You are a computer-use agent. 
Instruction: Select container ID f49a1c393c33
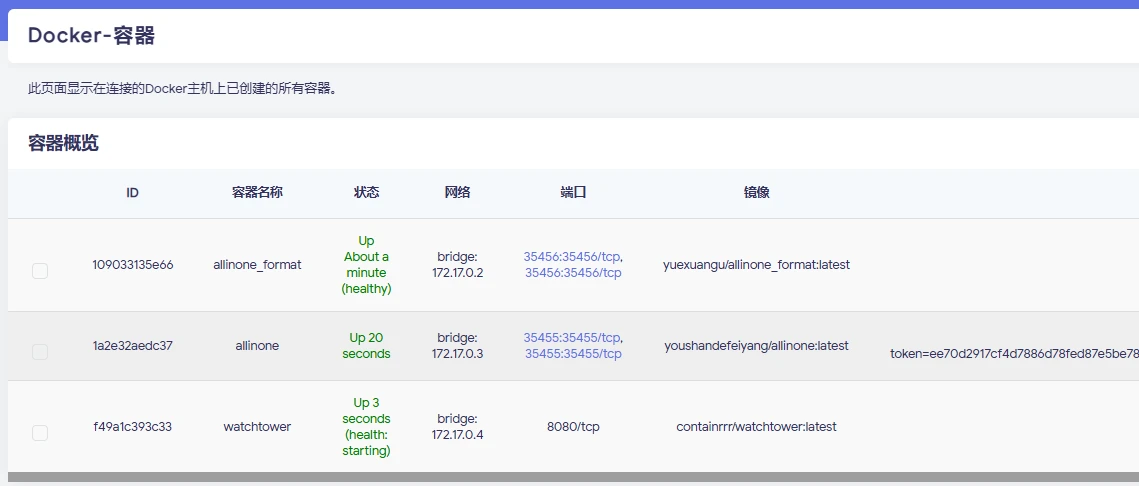click(133, 426)
